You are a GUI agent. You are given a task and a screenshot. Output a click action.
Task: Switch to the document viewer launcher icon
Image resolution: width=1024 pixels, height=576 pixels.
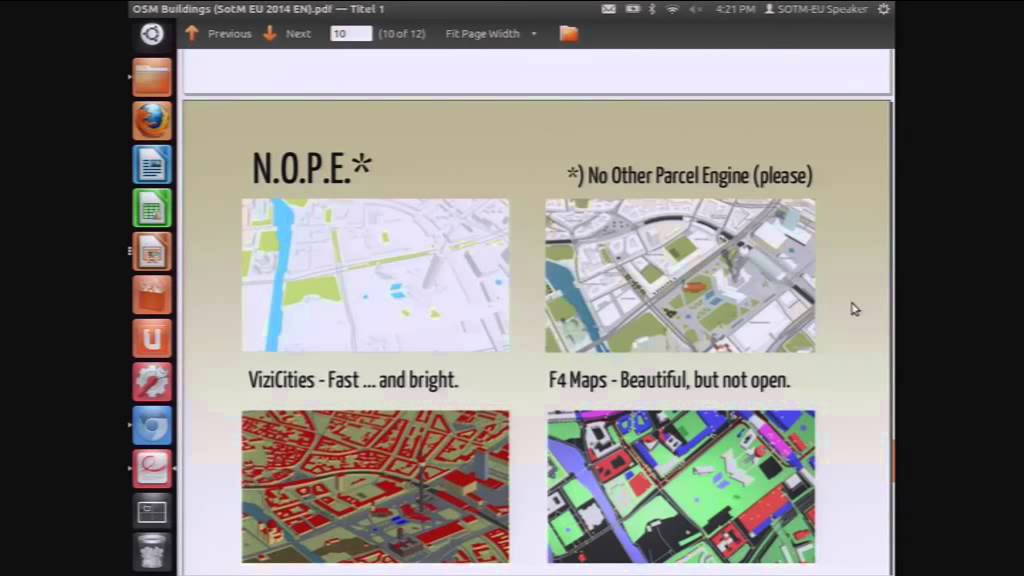[x=152, y=469]
